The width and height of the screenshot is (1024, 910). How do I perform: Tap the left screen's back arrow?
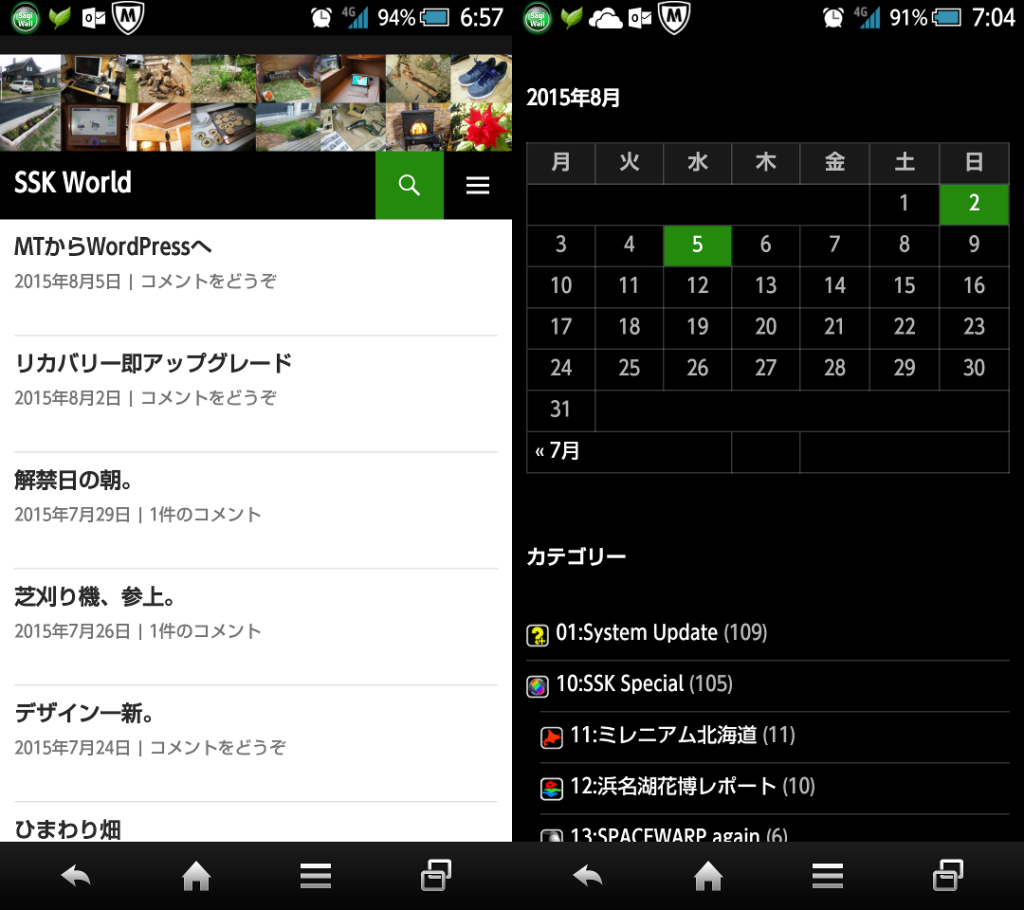pyautogui.click(x=76, y=876)
